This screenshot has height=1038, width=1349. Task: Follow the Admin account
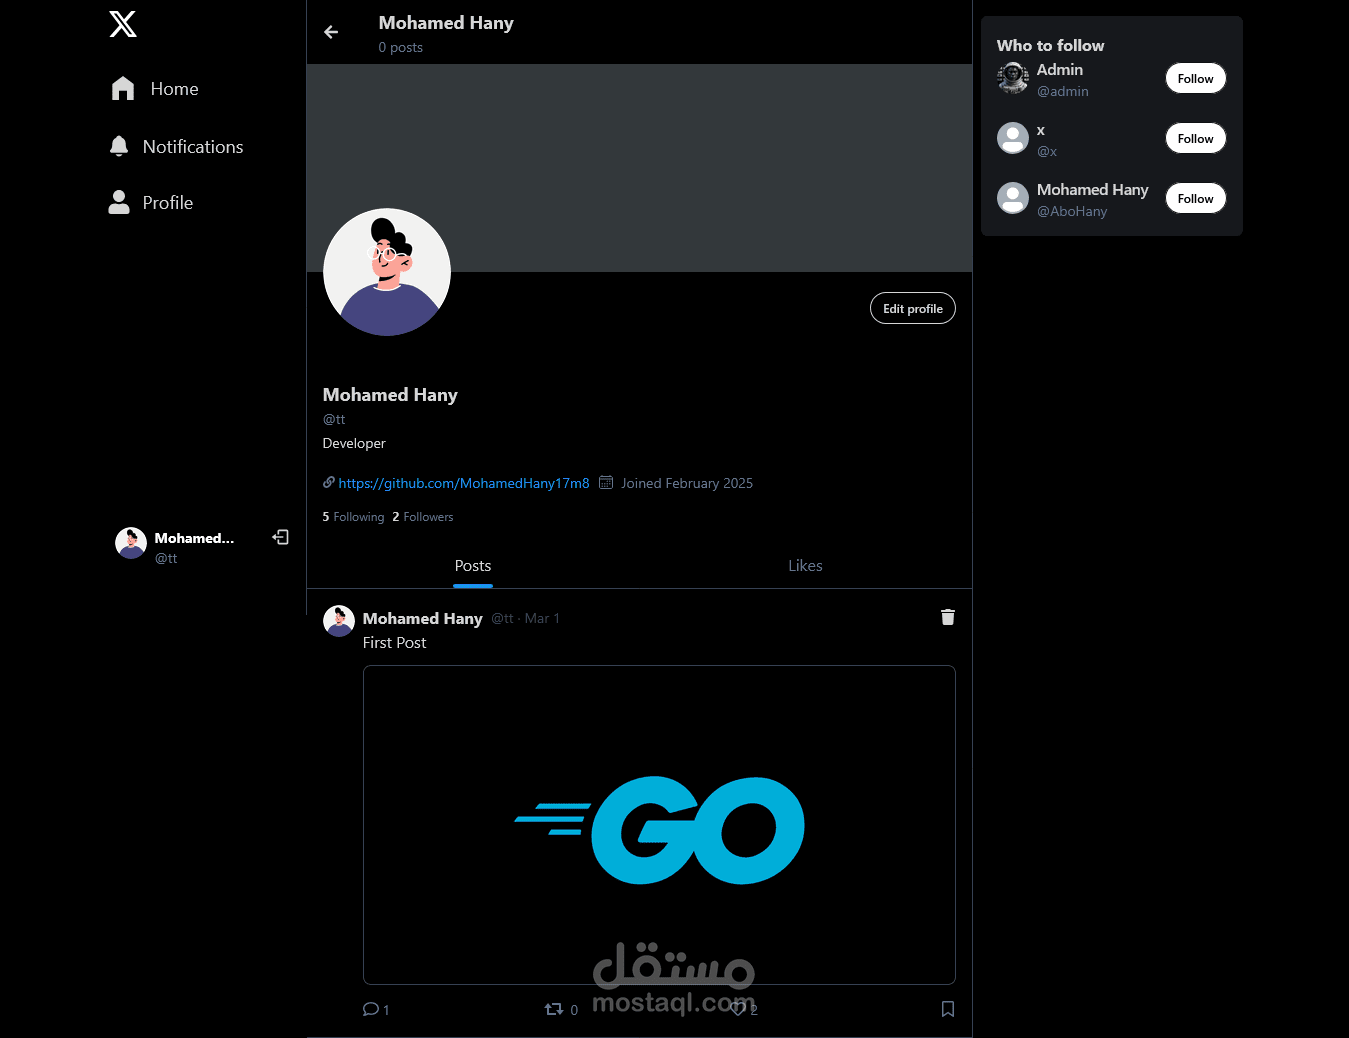point(1196,78)
